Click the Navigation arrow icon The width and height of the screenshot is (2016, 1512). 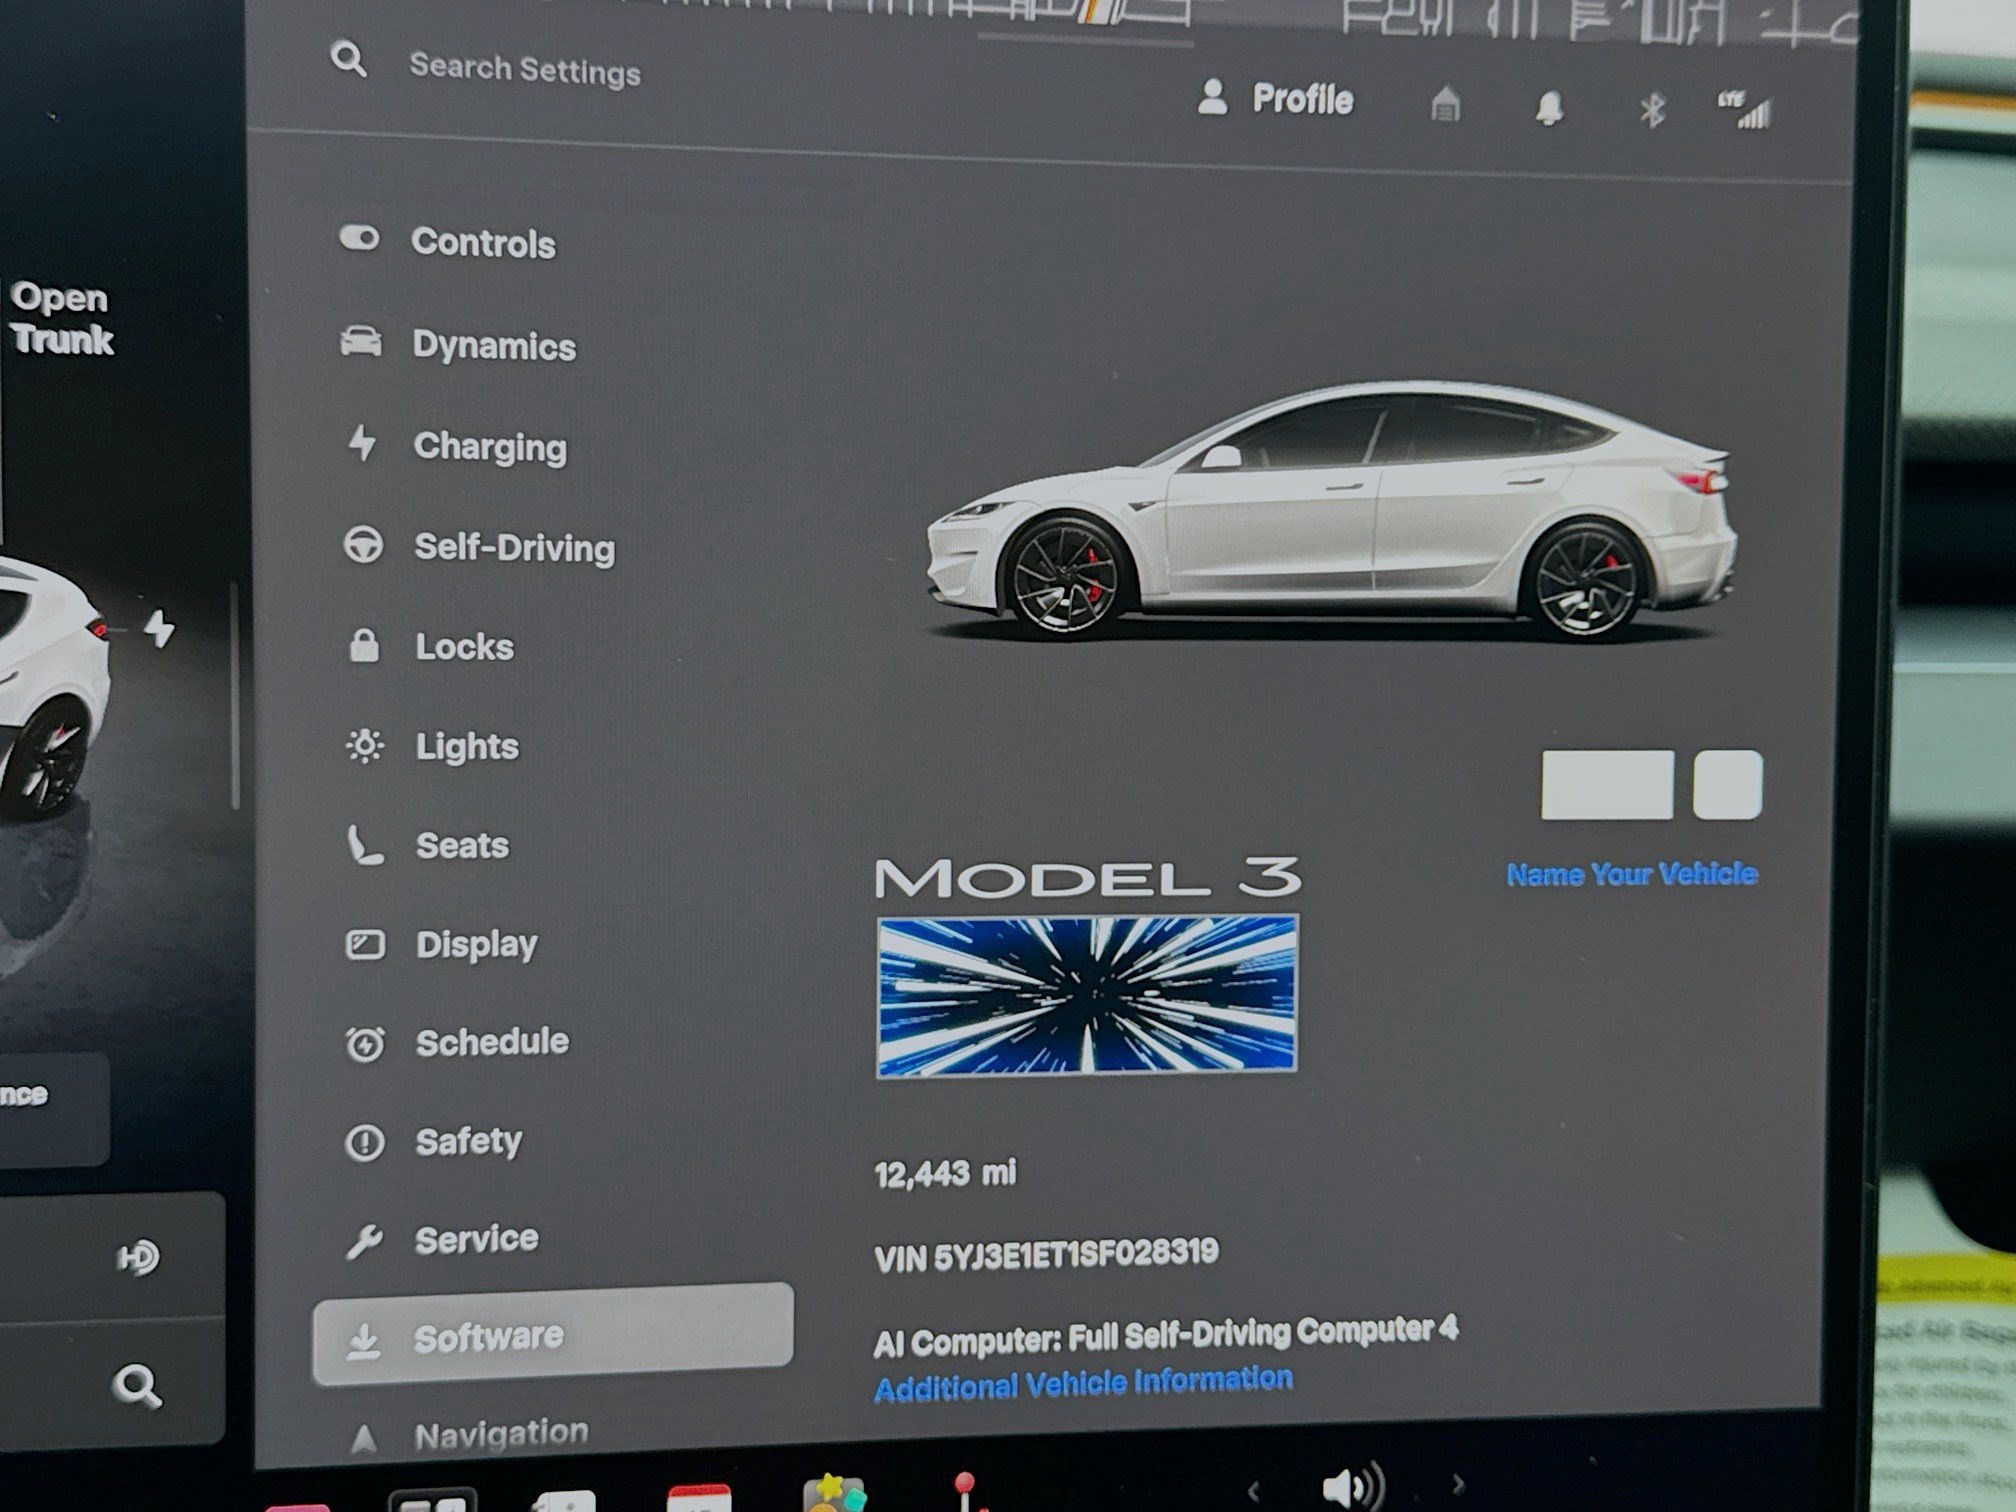(x=364, y=1438)
